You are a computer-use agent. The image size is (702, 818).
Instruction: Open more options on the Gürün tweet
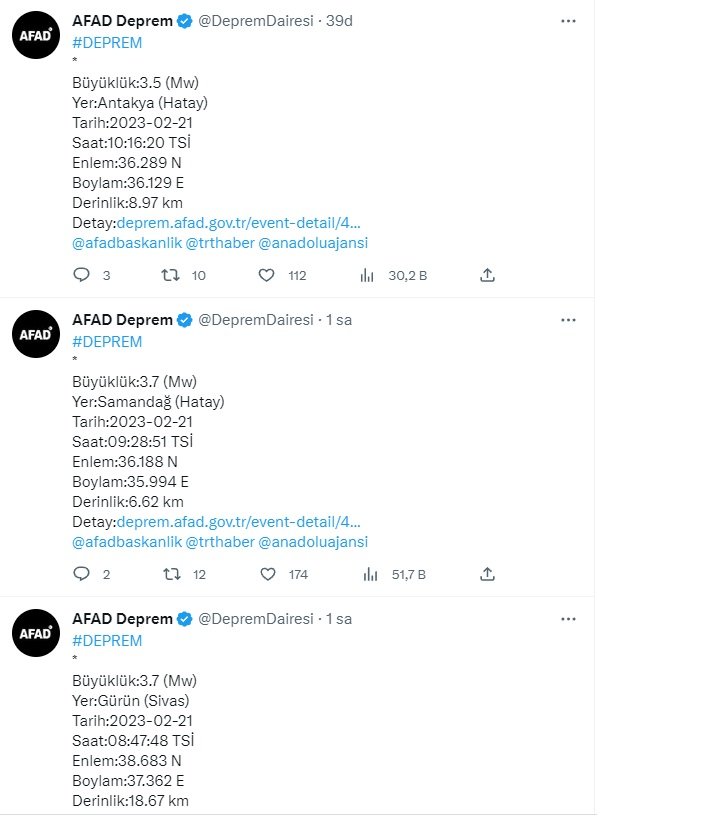568,619
